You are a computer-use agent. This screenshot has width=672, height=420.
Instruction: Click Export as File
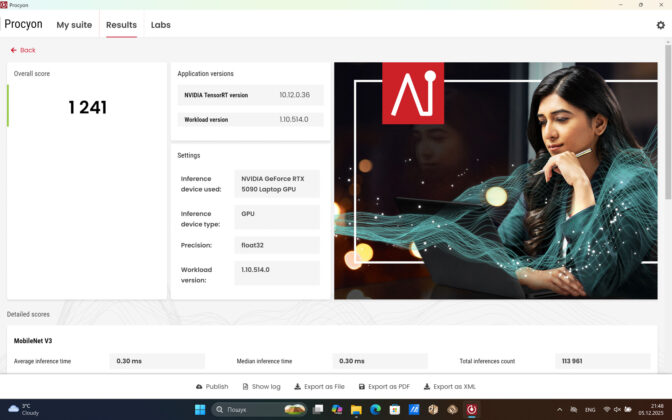(x=319, y=387)
